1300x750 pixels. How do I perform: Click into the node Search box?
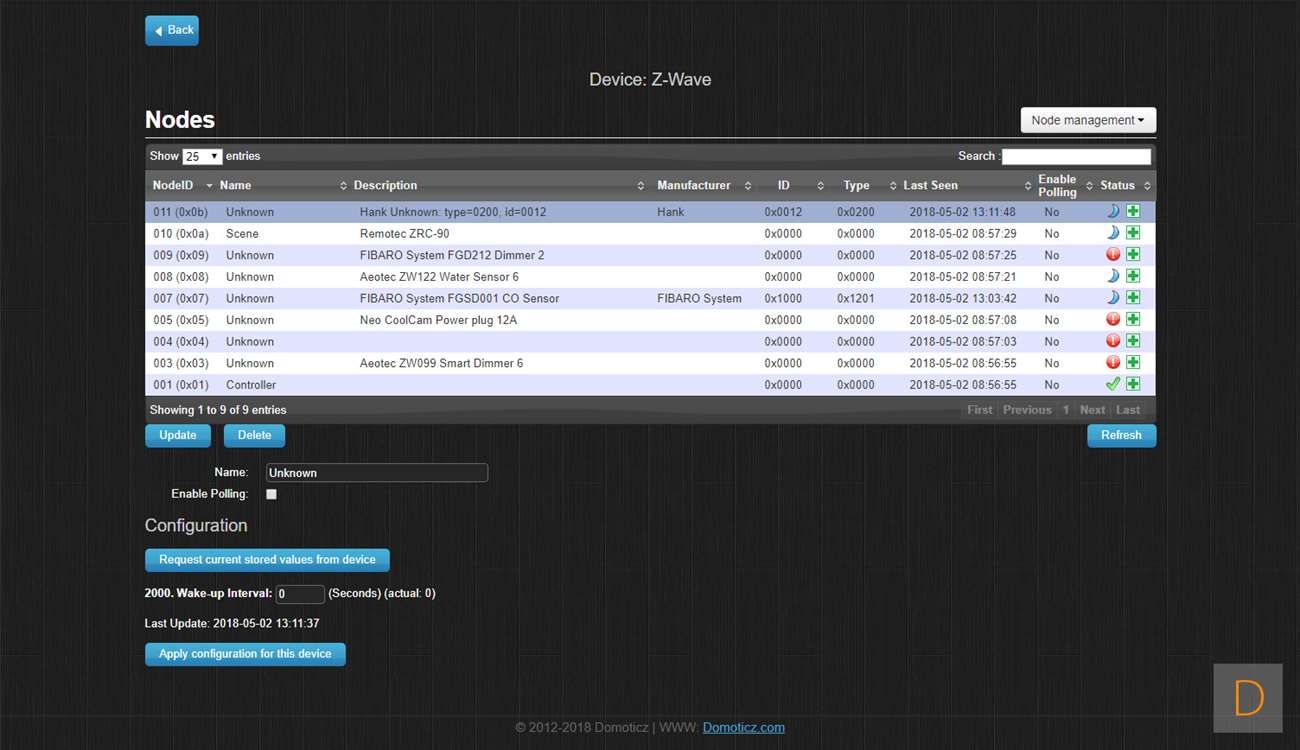click(1076, 157)
